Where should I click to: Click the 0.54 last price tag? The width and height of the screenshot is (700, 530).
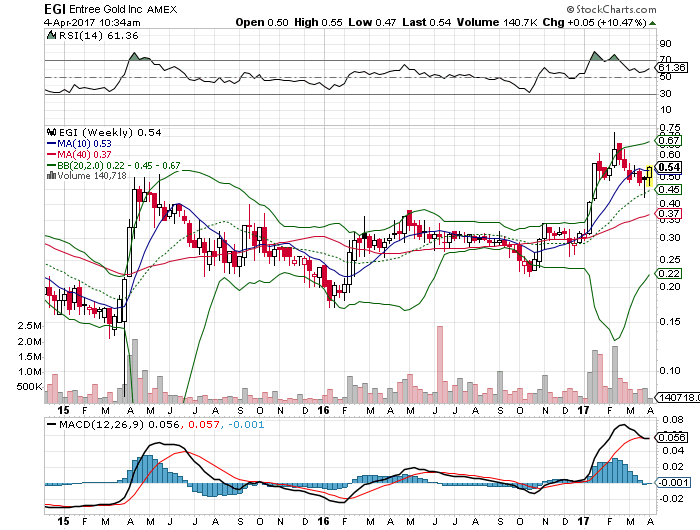[670, 167]
